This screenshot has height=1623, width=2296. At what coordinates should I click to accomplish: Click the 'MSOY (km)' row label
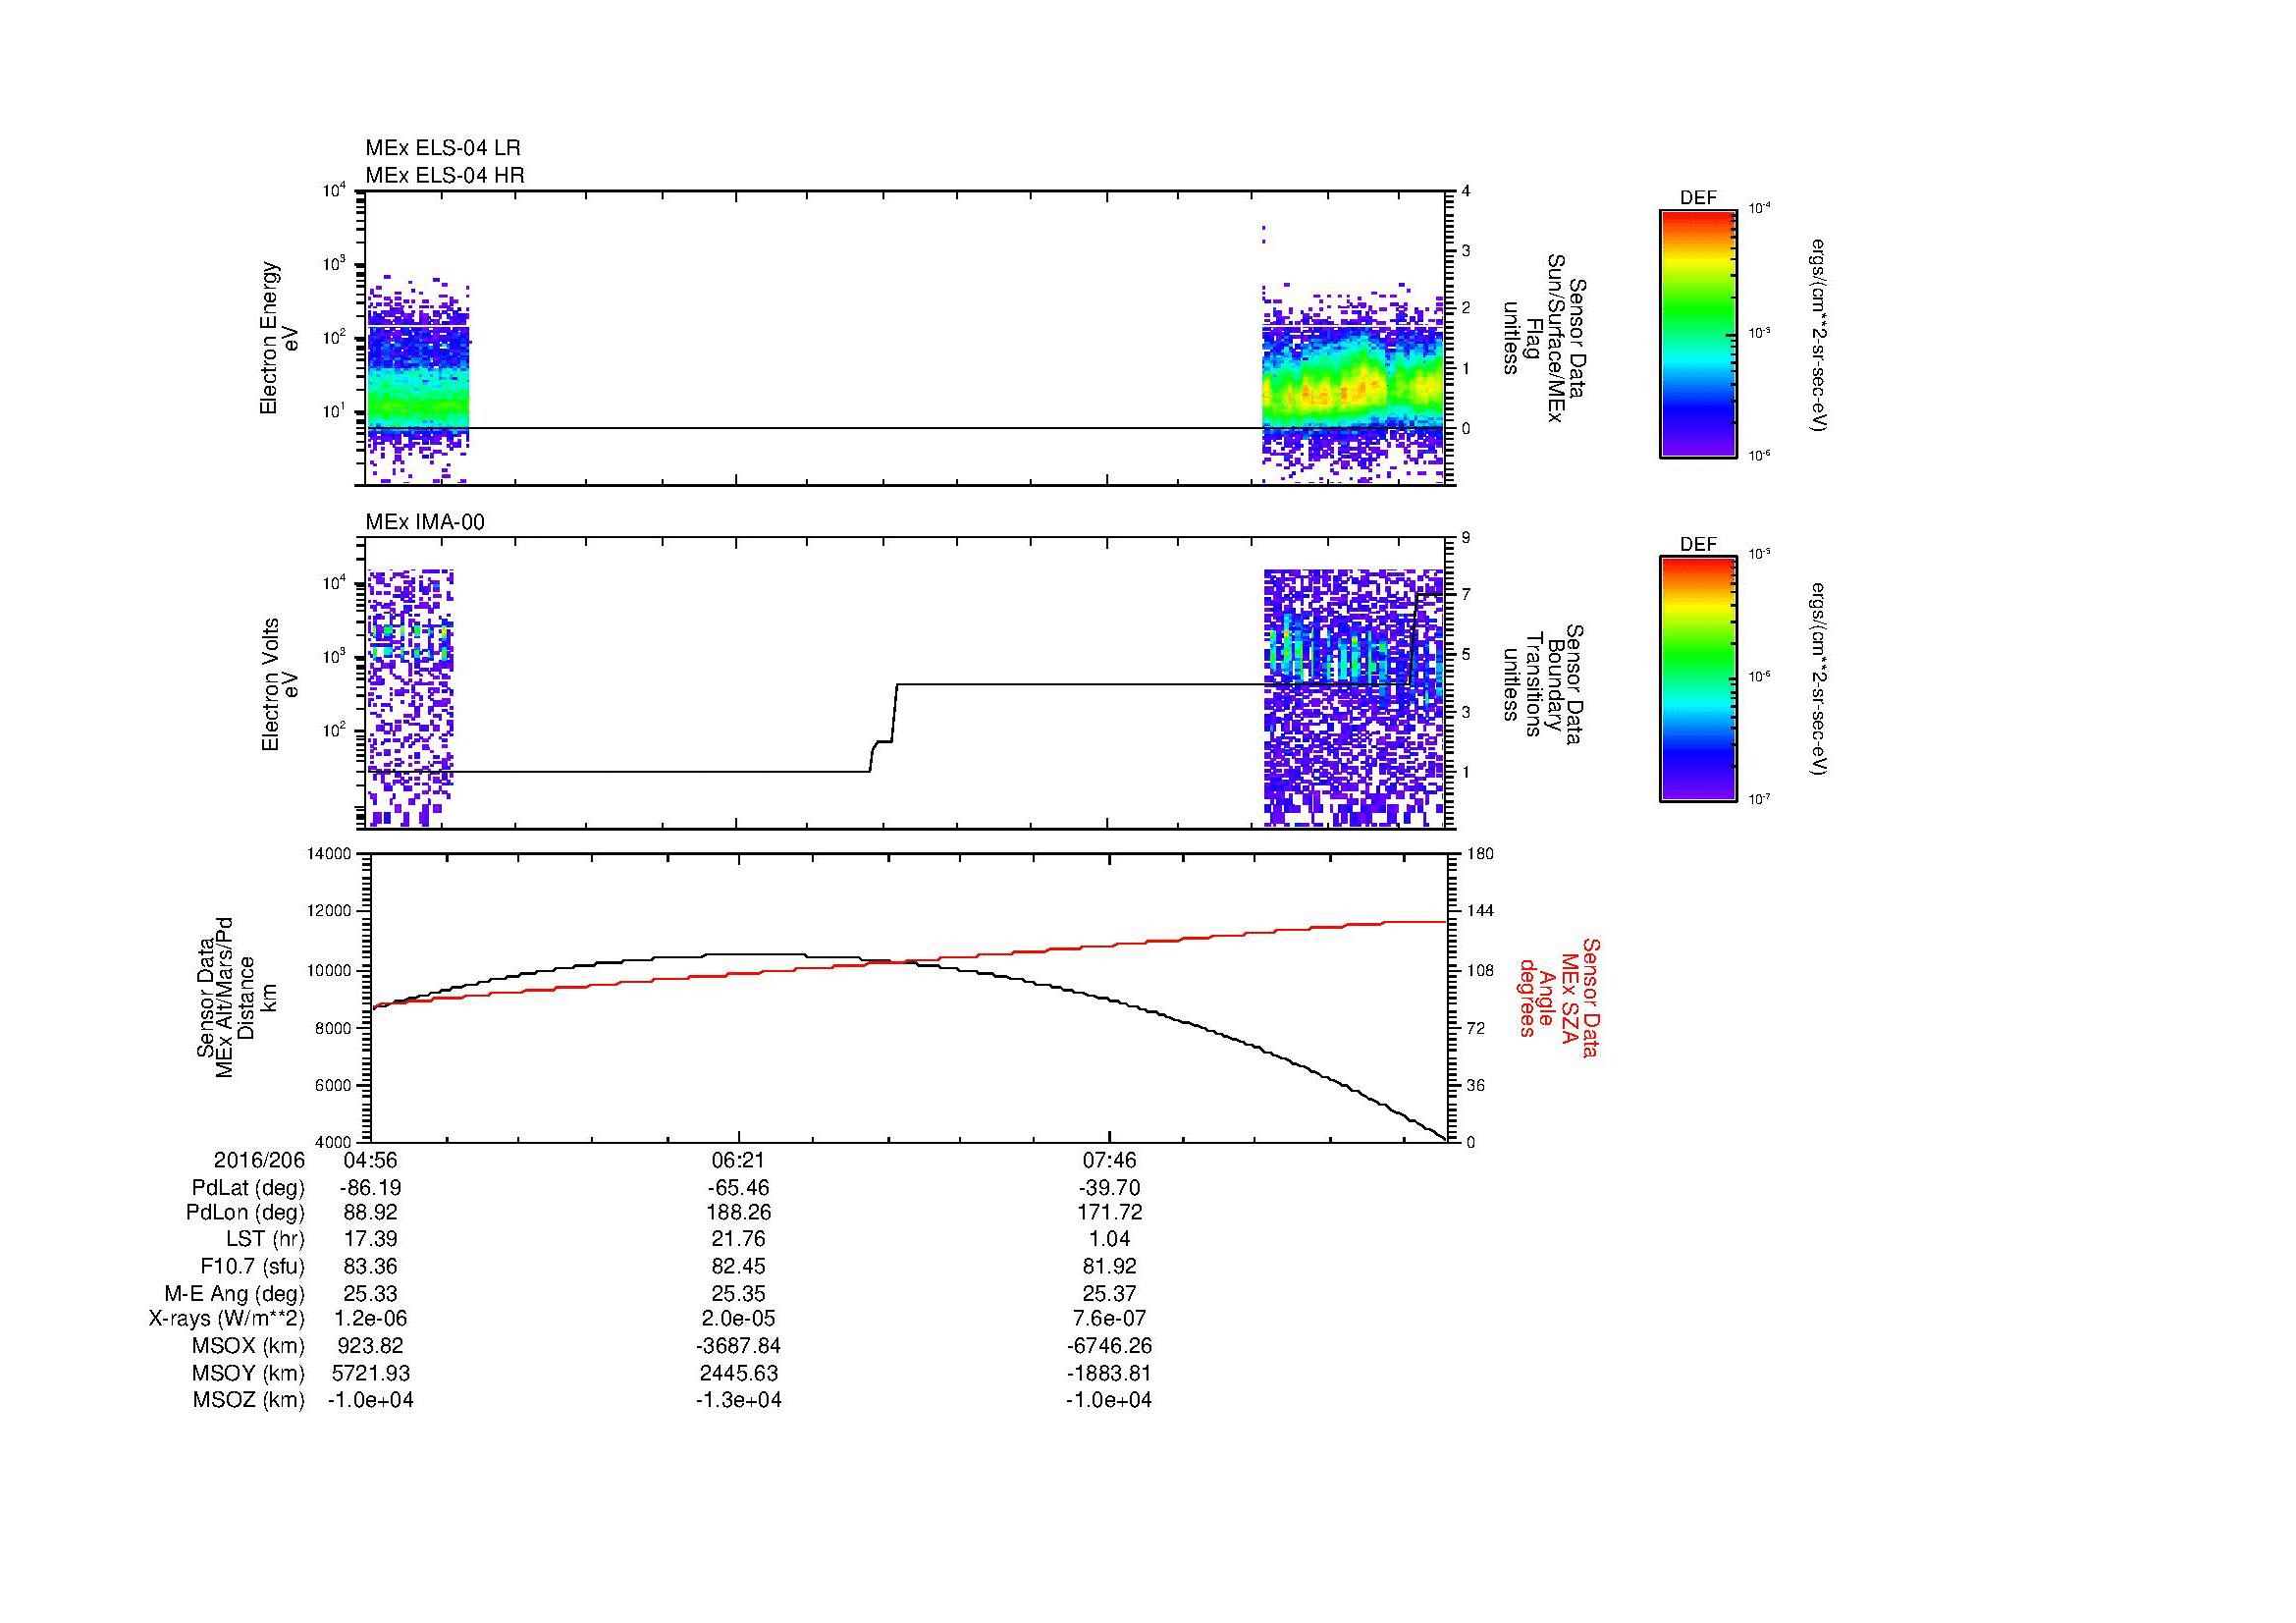pyautogui.click(x=248, y=1374)
